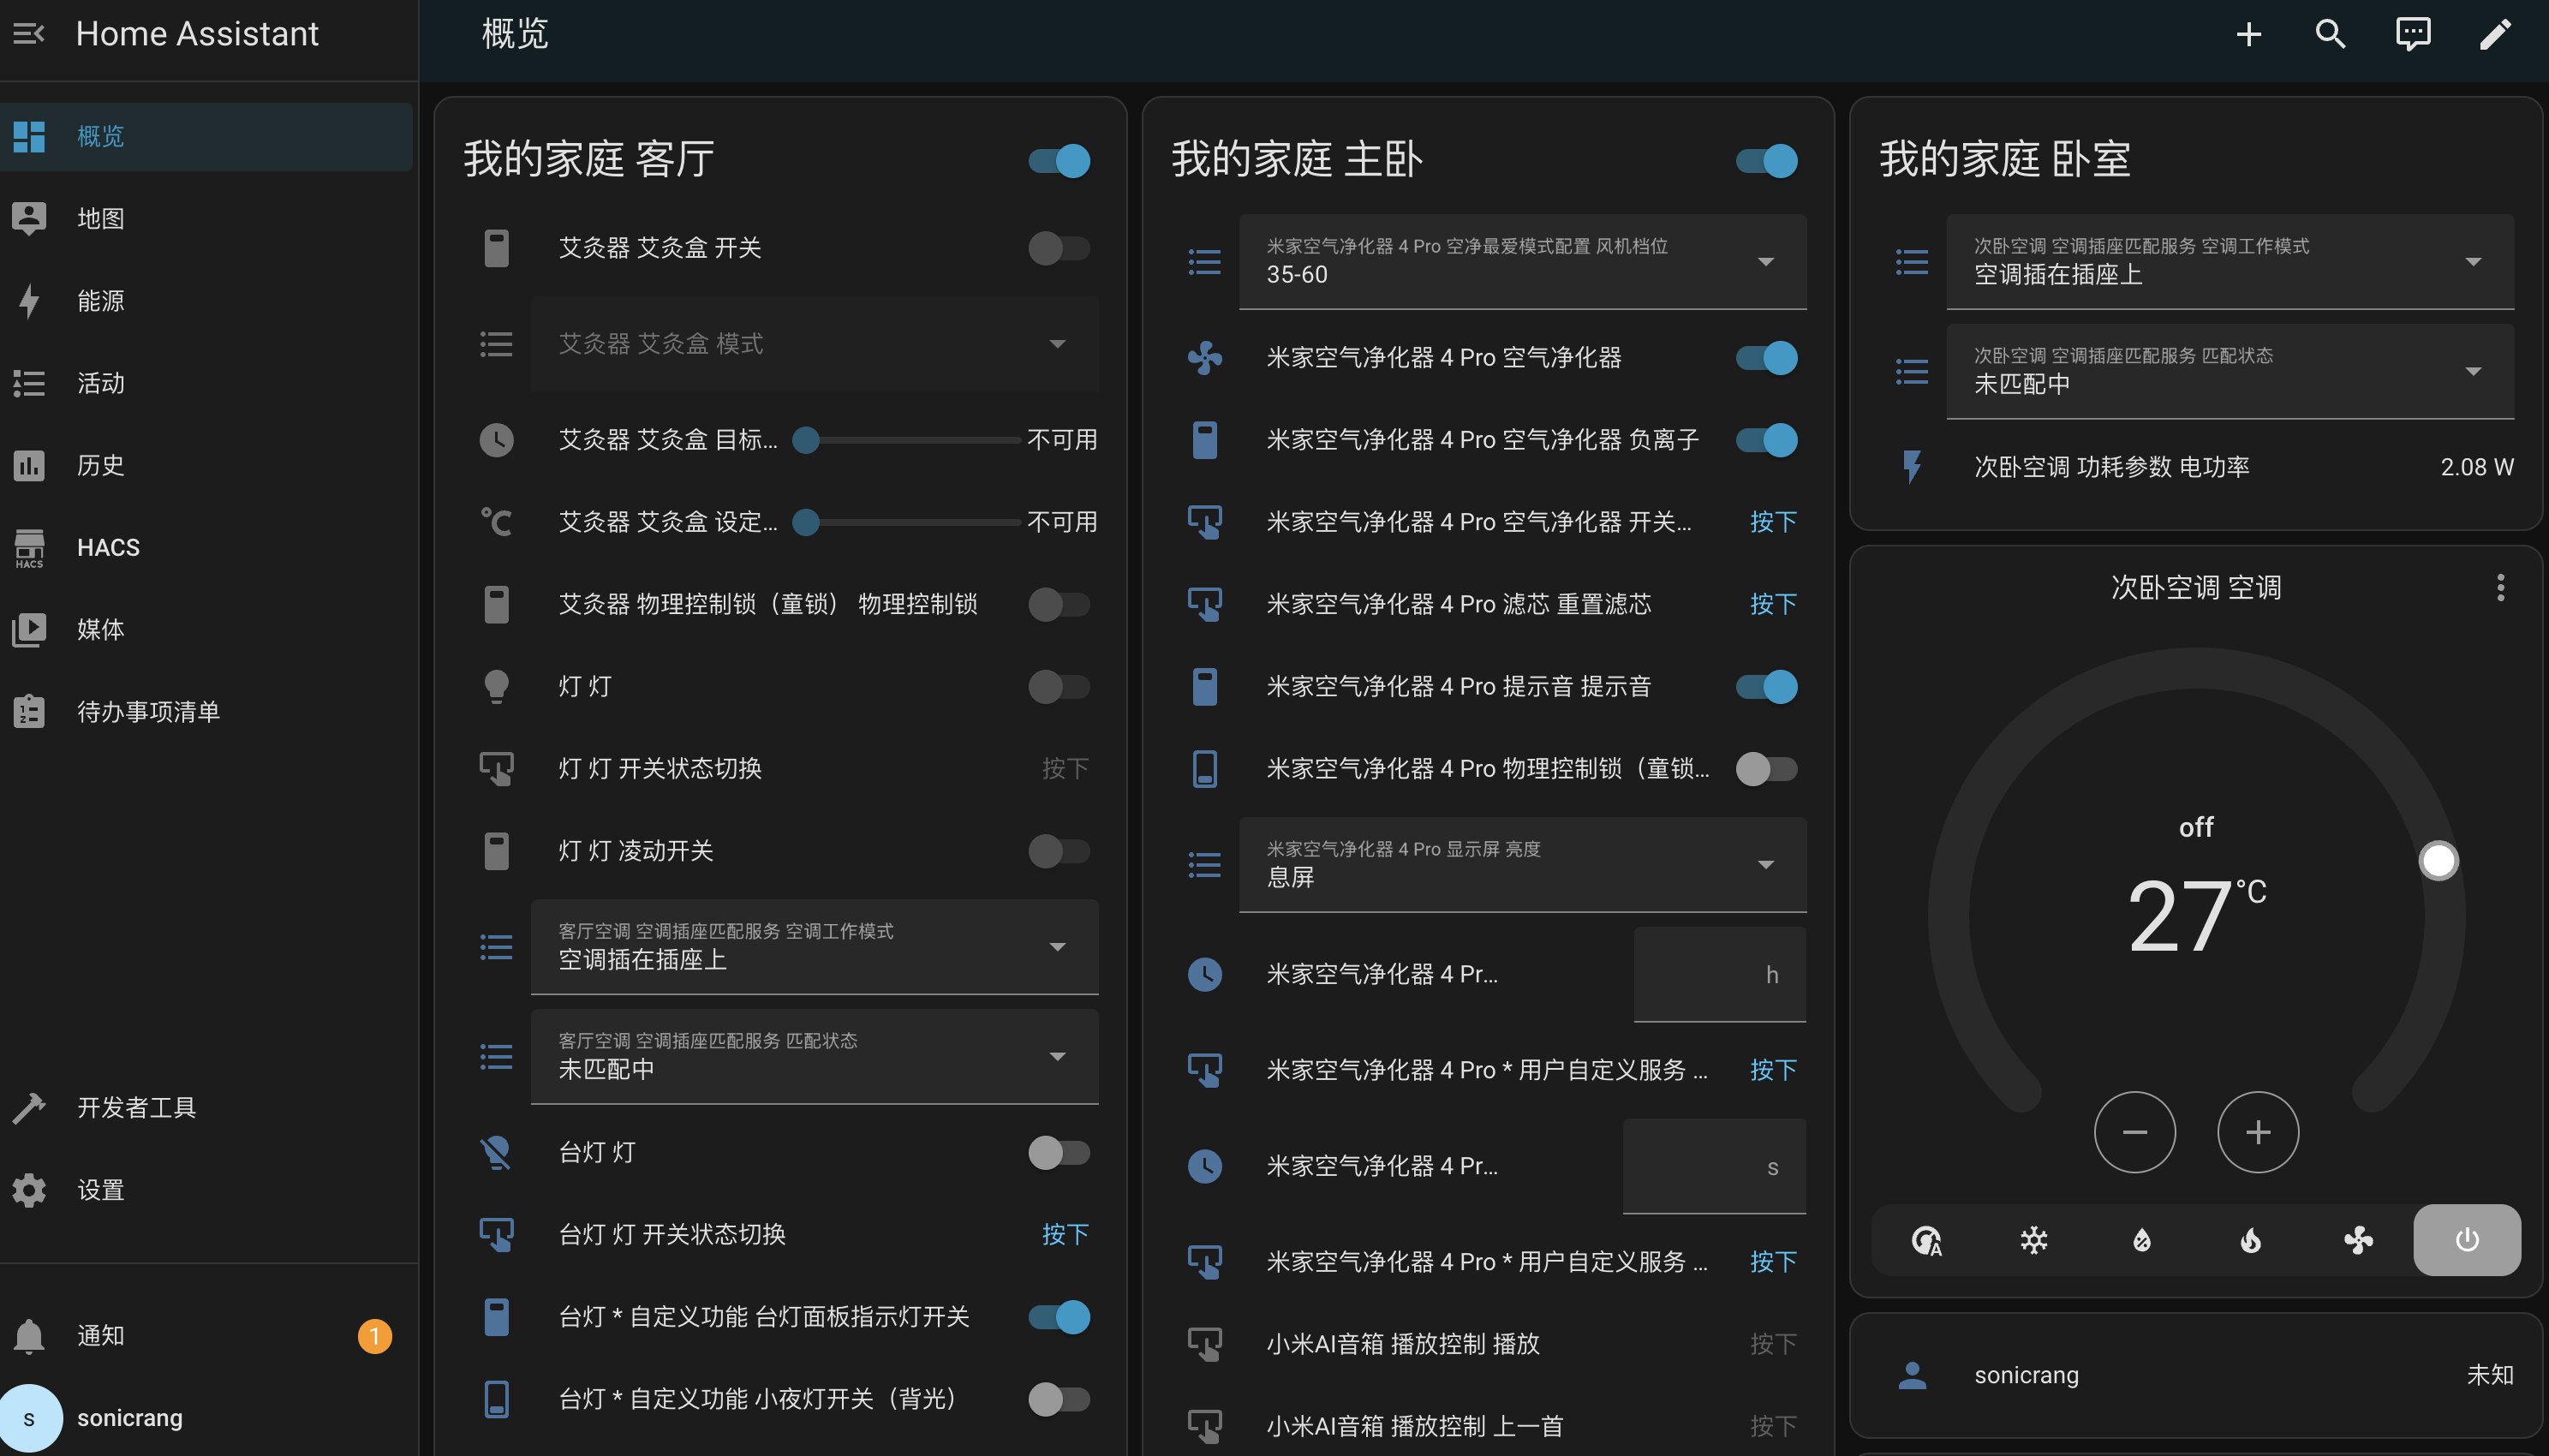The height and width of the screenshot is (1456, 2549).
Task: Select cool snowflake mode on thermostat
Action: point(2033,1240)
